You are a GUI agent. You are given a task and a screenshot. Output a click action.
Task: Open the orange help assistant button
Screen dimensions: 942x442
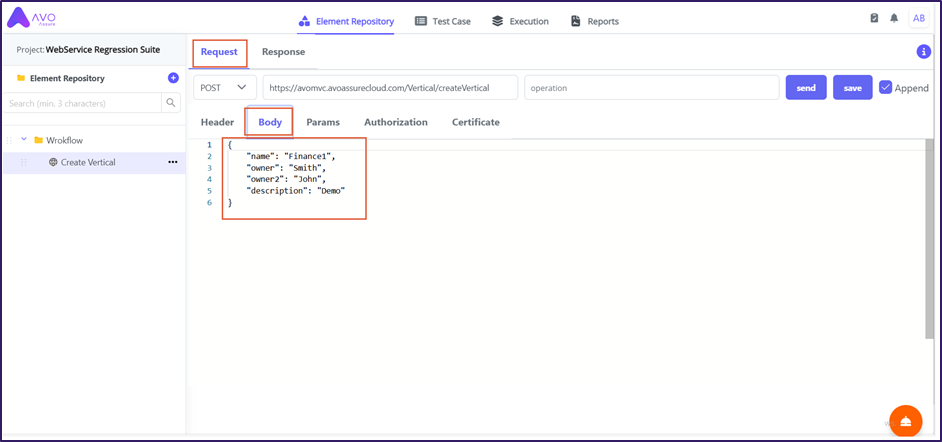[x=905, y=421]
